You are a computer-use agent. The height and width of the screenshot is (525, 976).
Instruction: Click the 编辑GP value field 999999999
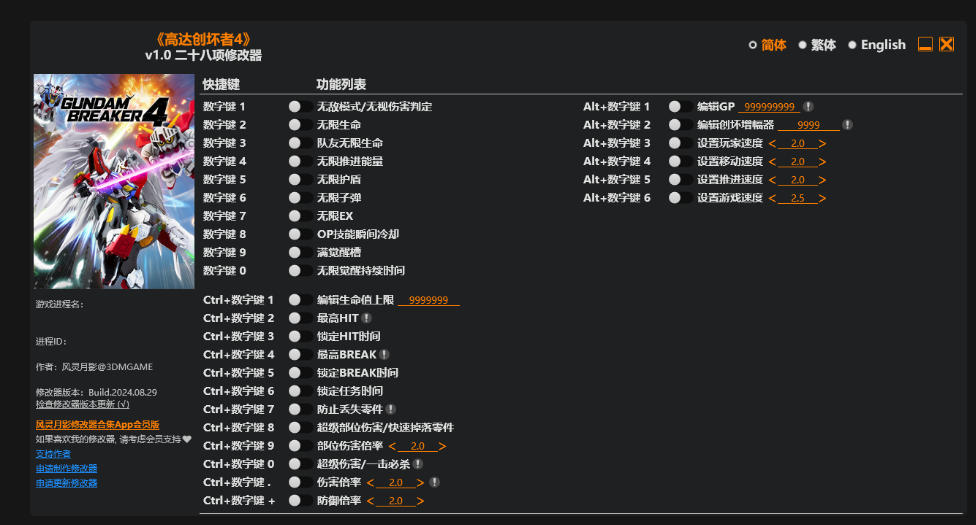(769, 106)
